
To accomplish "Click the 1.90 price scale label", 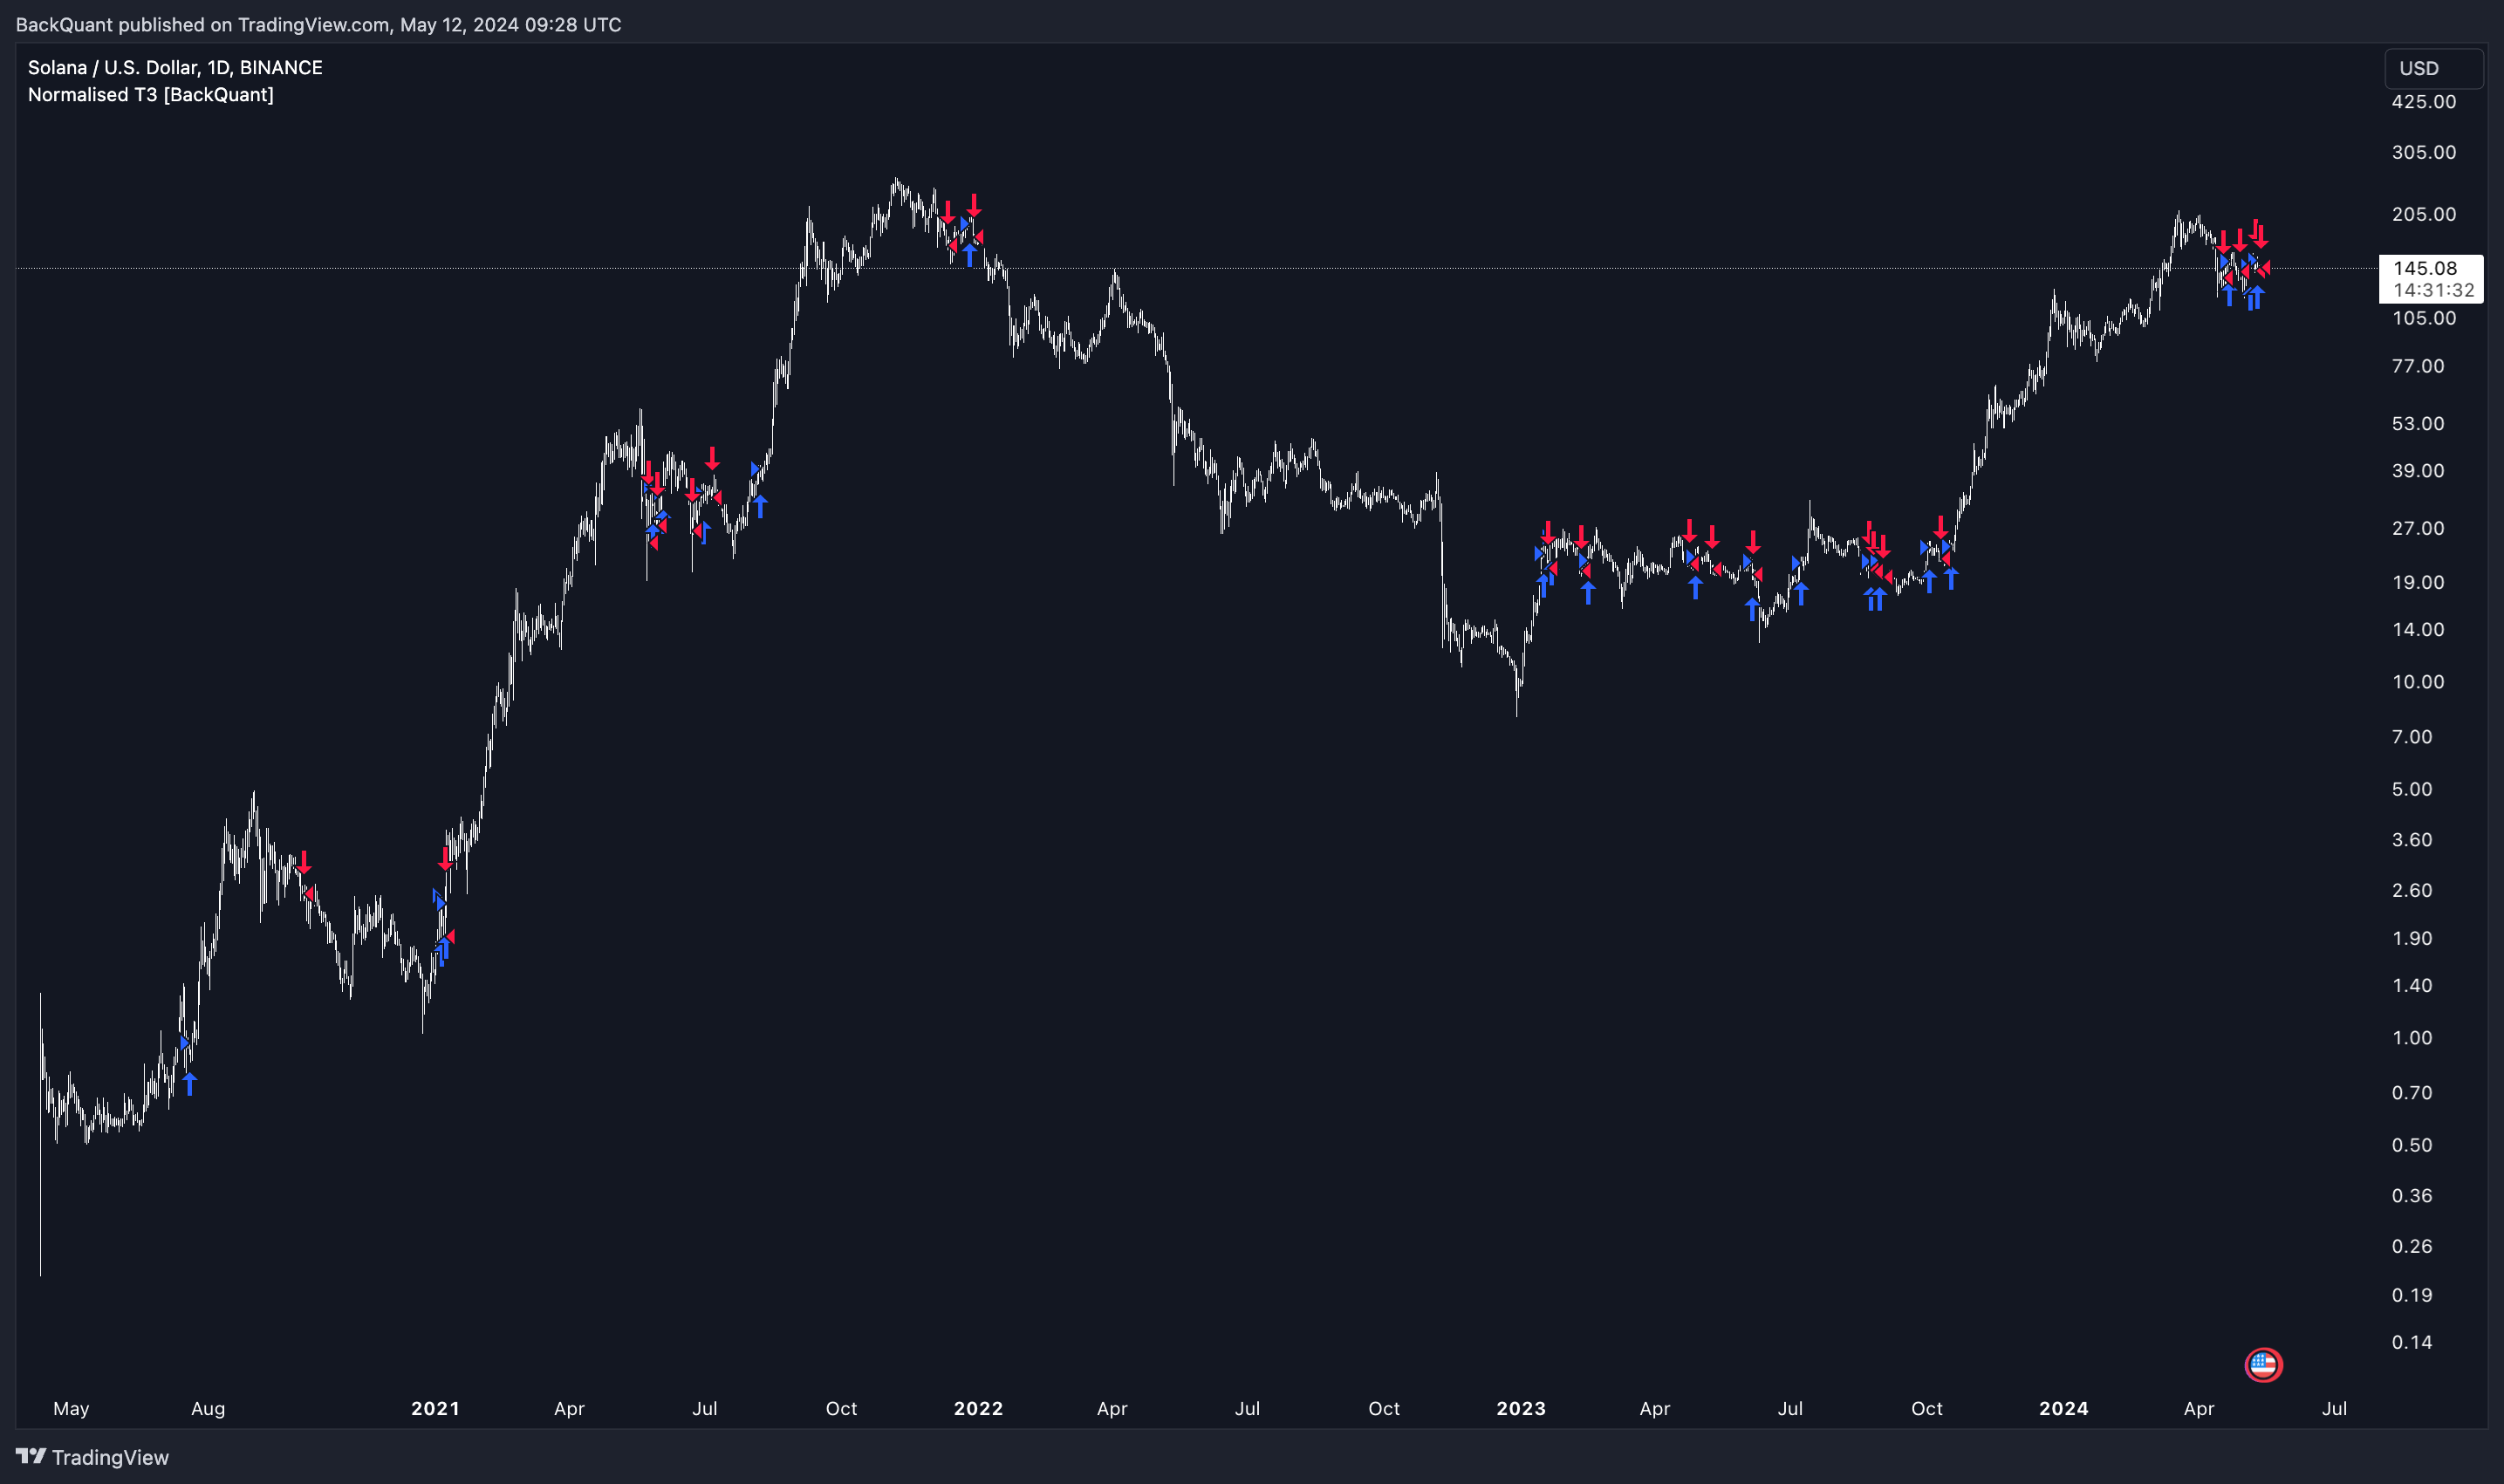I will tap(2411, 938).
